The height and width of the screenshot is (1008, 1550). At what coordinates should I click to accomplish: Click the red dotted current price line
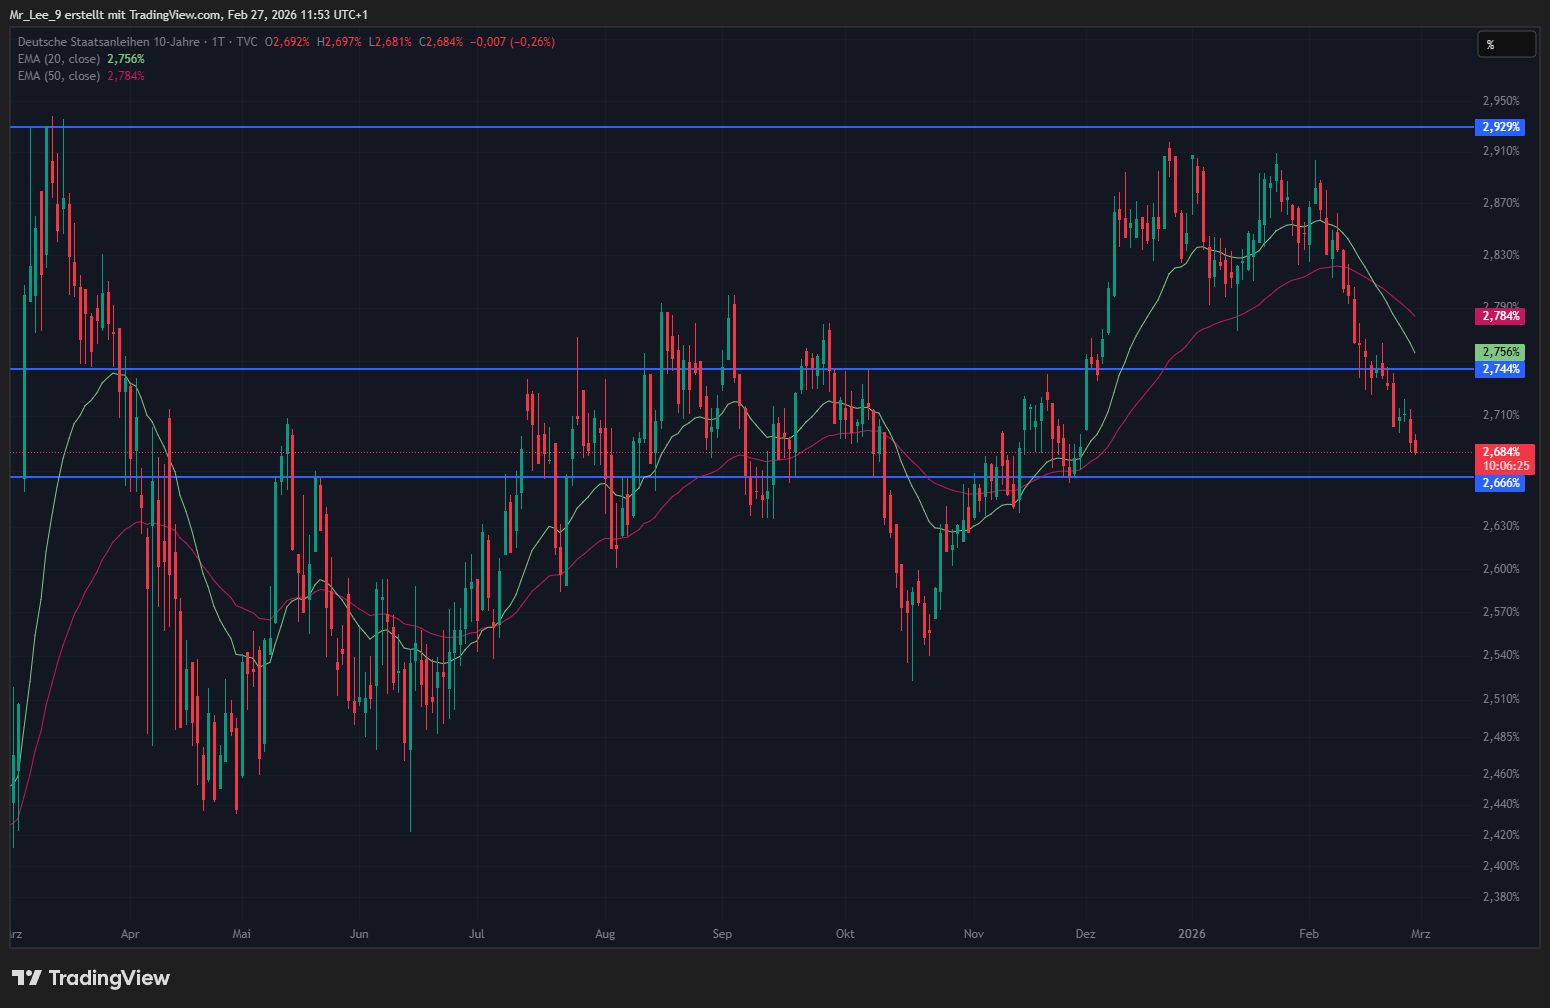700,452
